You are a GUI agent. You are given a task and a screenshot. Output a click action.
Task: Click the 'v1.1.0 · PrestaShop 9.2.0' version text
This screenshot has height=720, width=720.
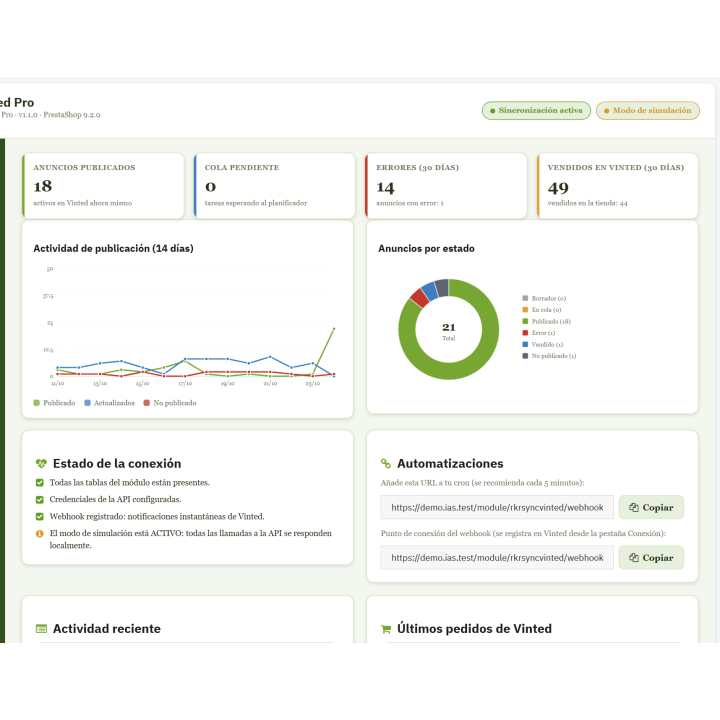click(59, 115)
